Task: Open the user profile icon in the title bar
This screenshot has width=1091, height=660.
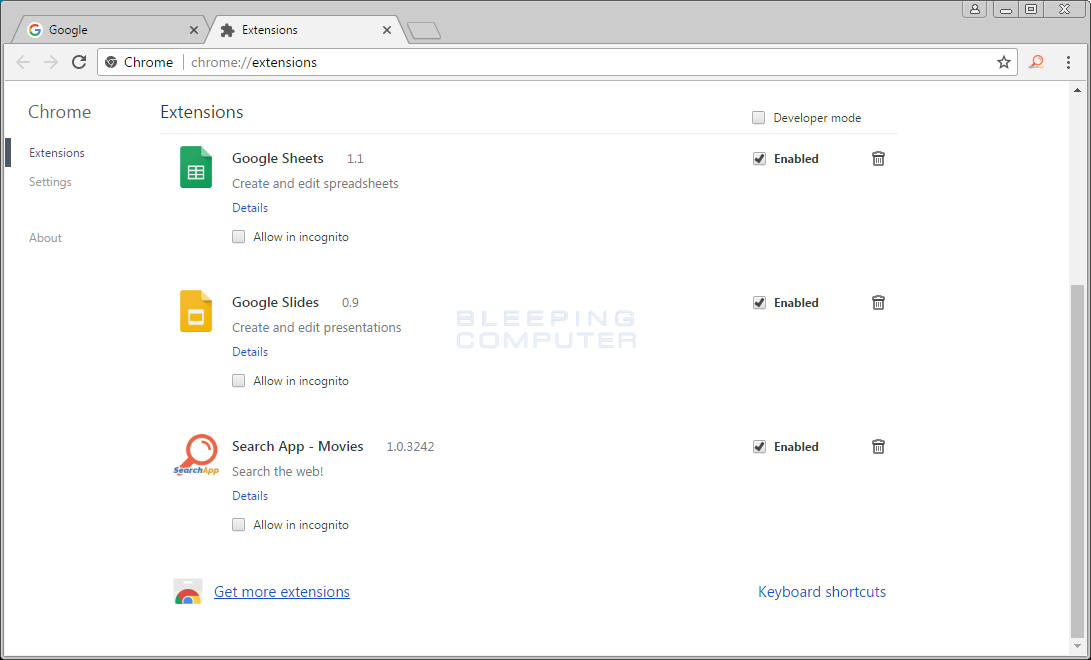Action: click(x=975, y=9)
